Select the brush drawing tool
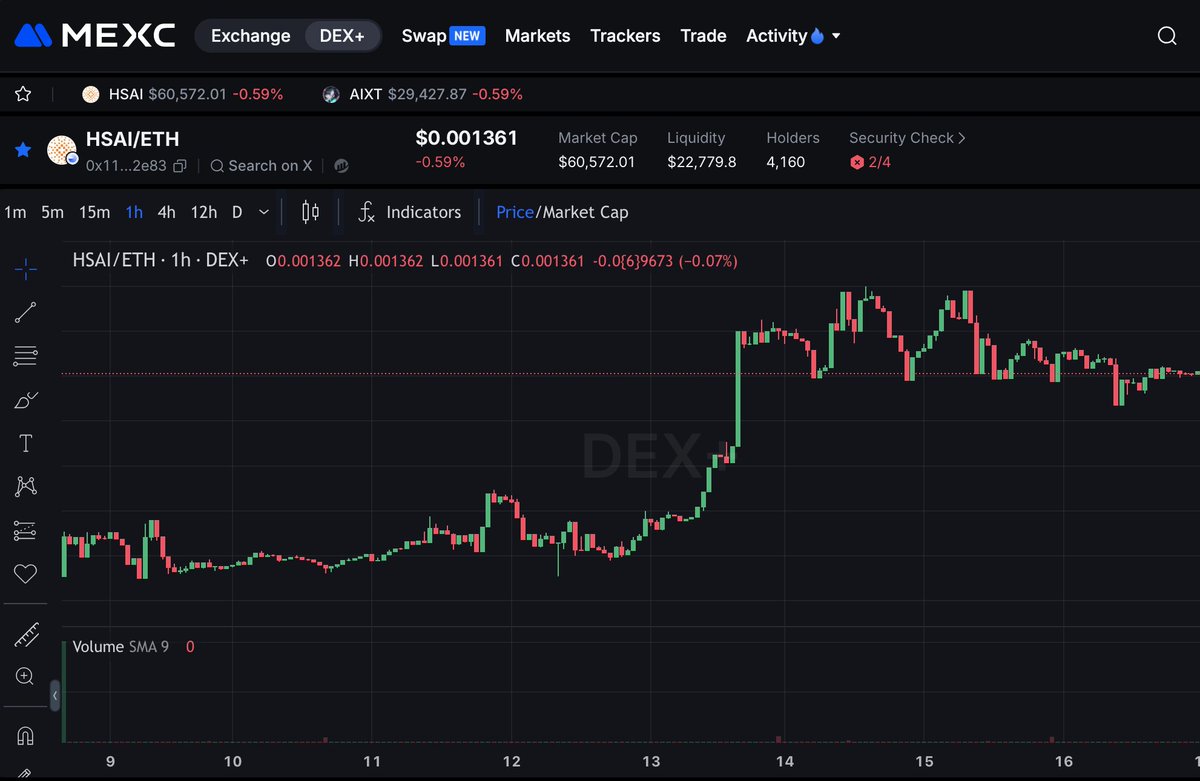This screenshot has height=781, width=1200. (x=26, y=400)
